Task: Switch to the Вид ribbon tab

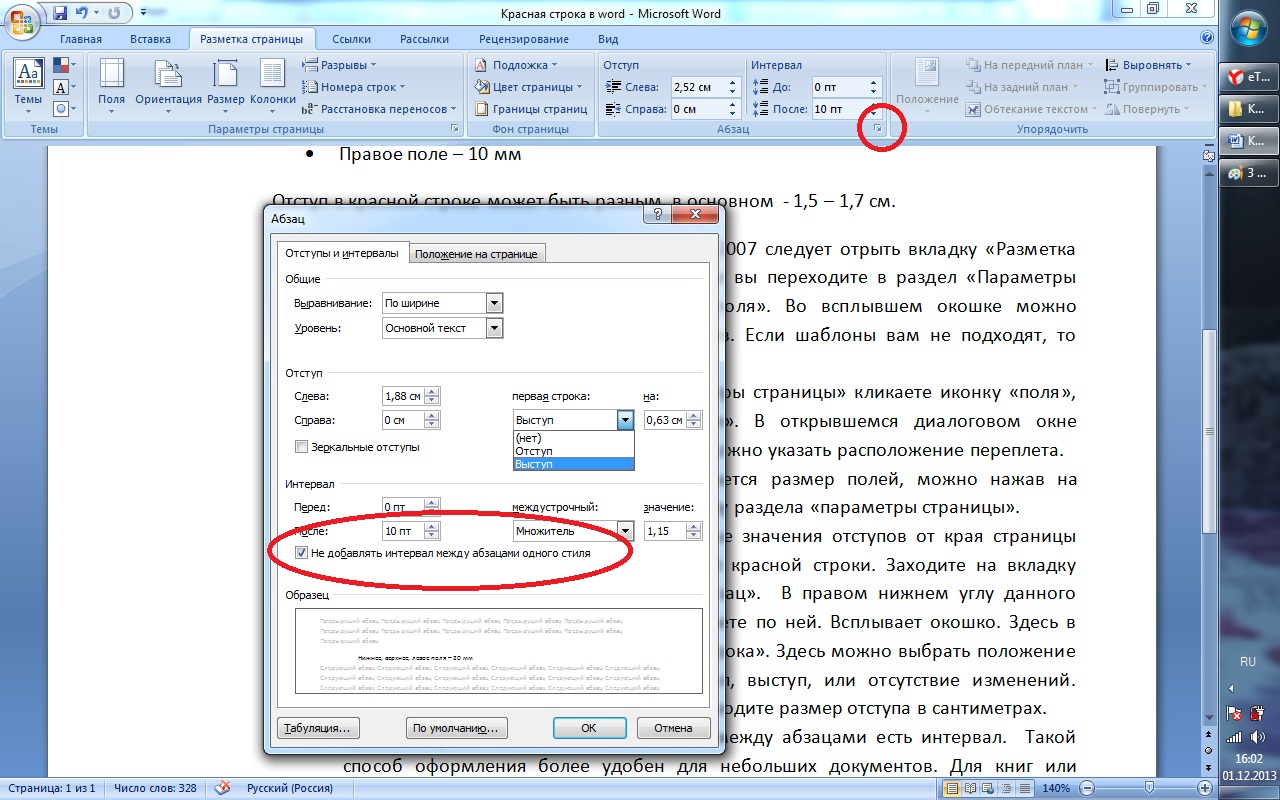Action: [607, 39]
